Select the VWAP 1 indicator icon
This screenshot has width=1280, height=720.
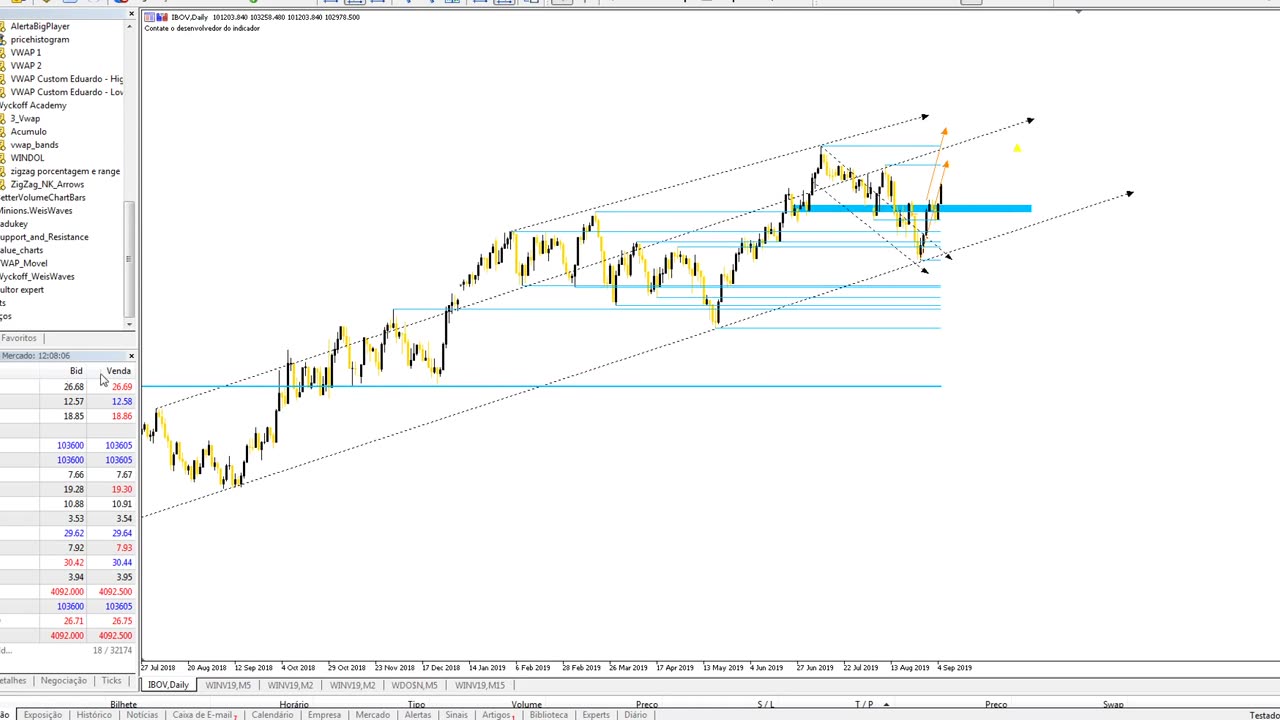(3, 52)
